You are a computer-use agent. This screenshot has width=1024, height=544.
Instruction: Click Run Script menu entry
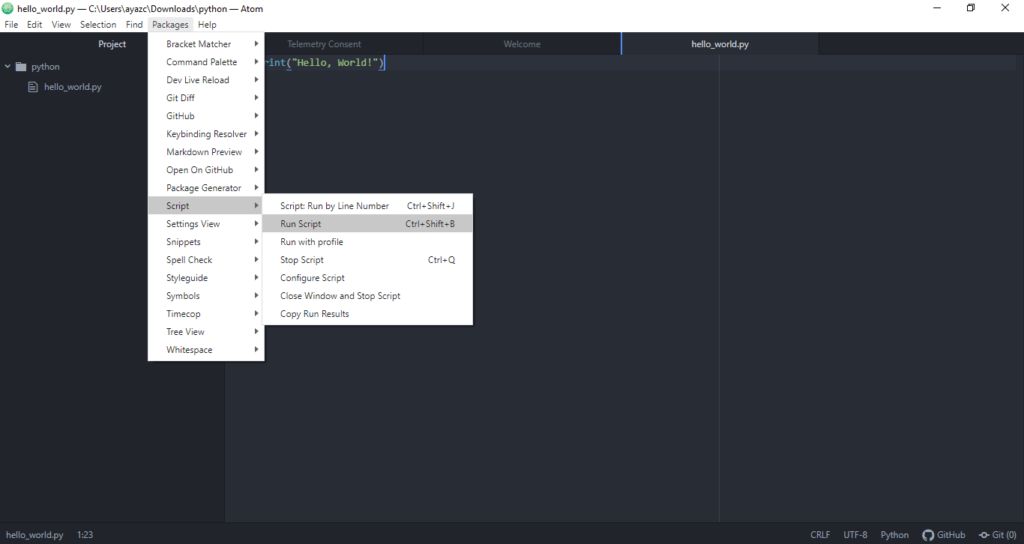coord(367,223)
